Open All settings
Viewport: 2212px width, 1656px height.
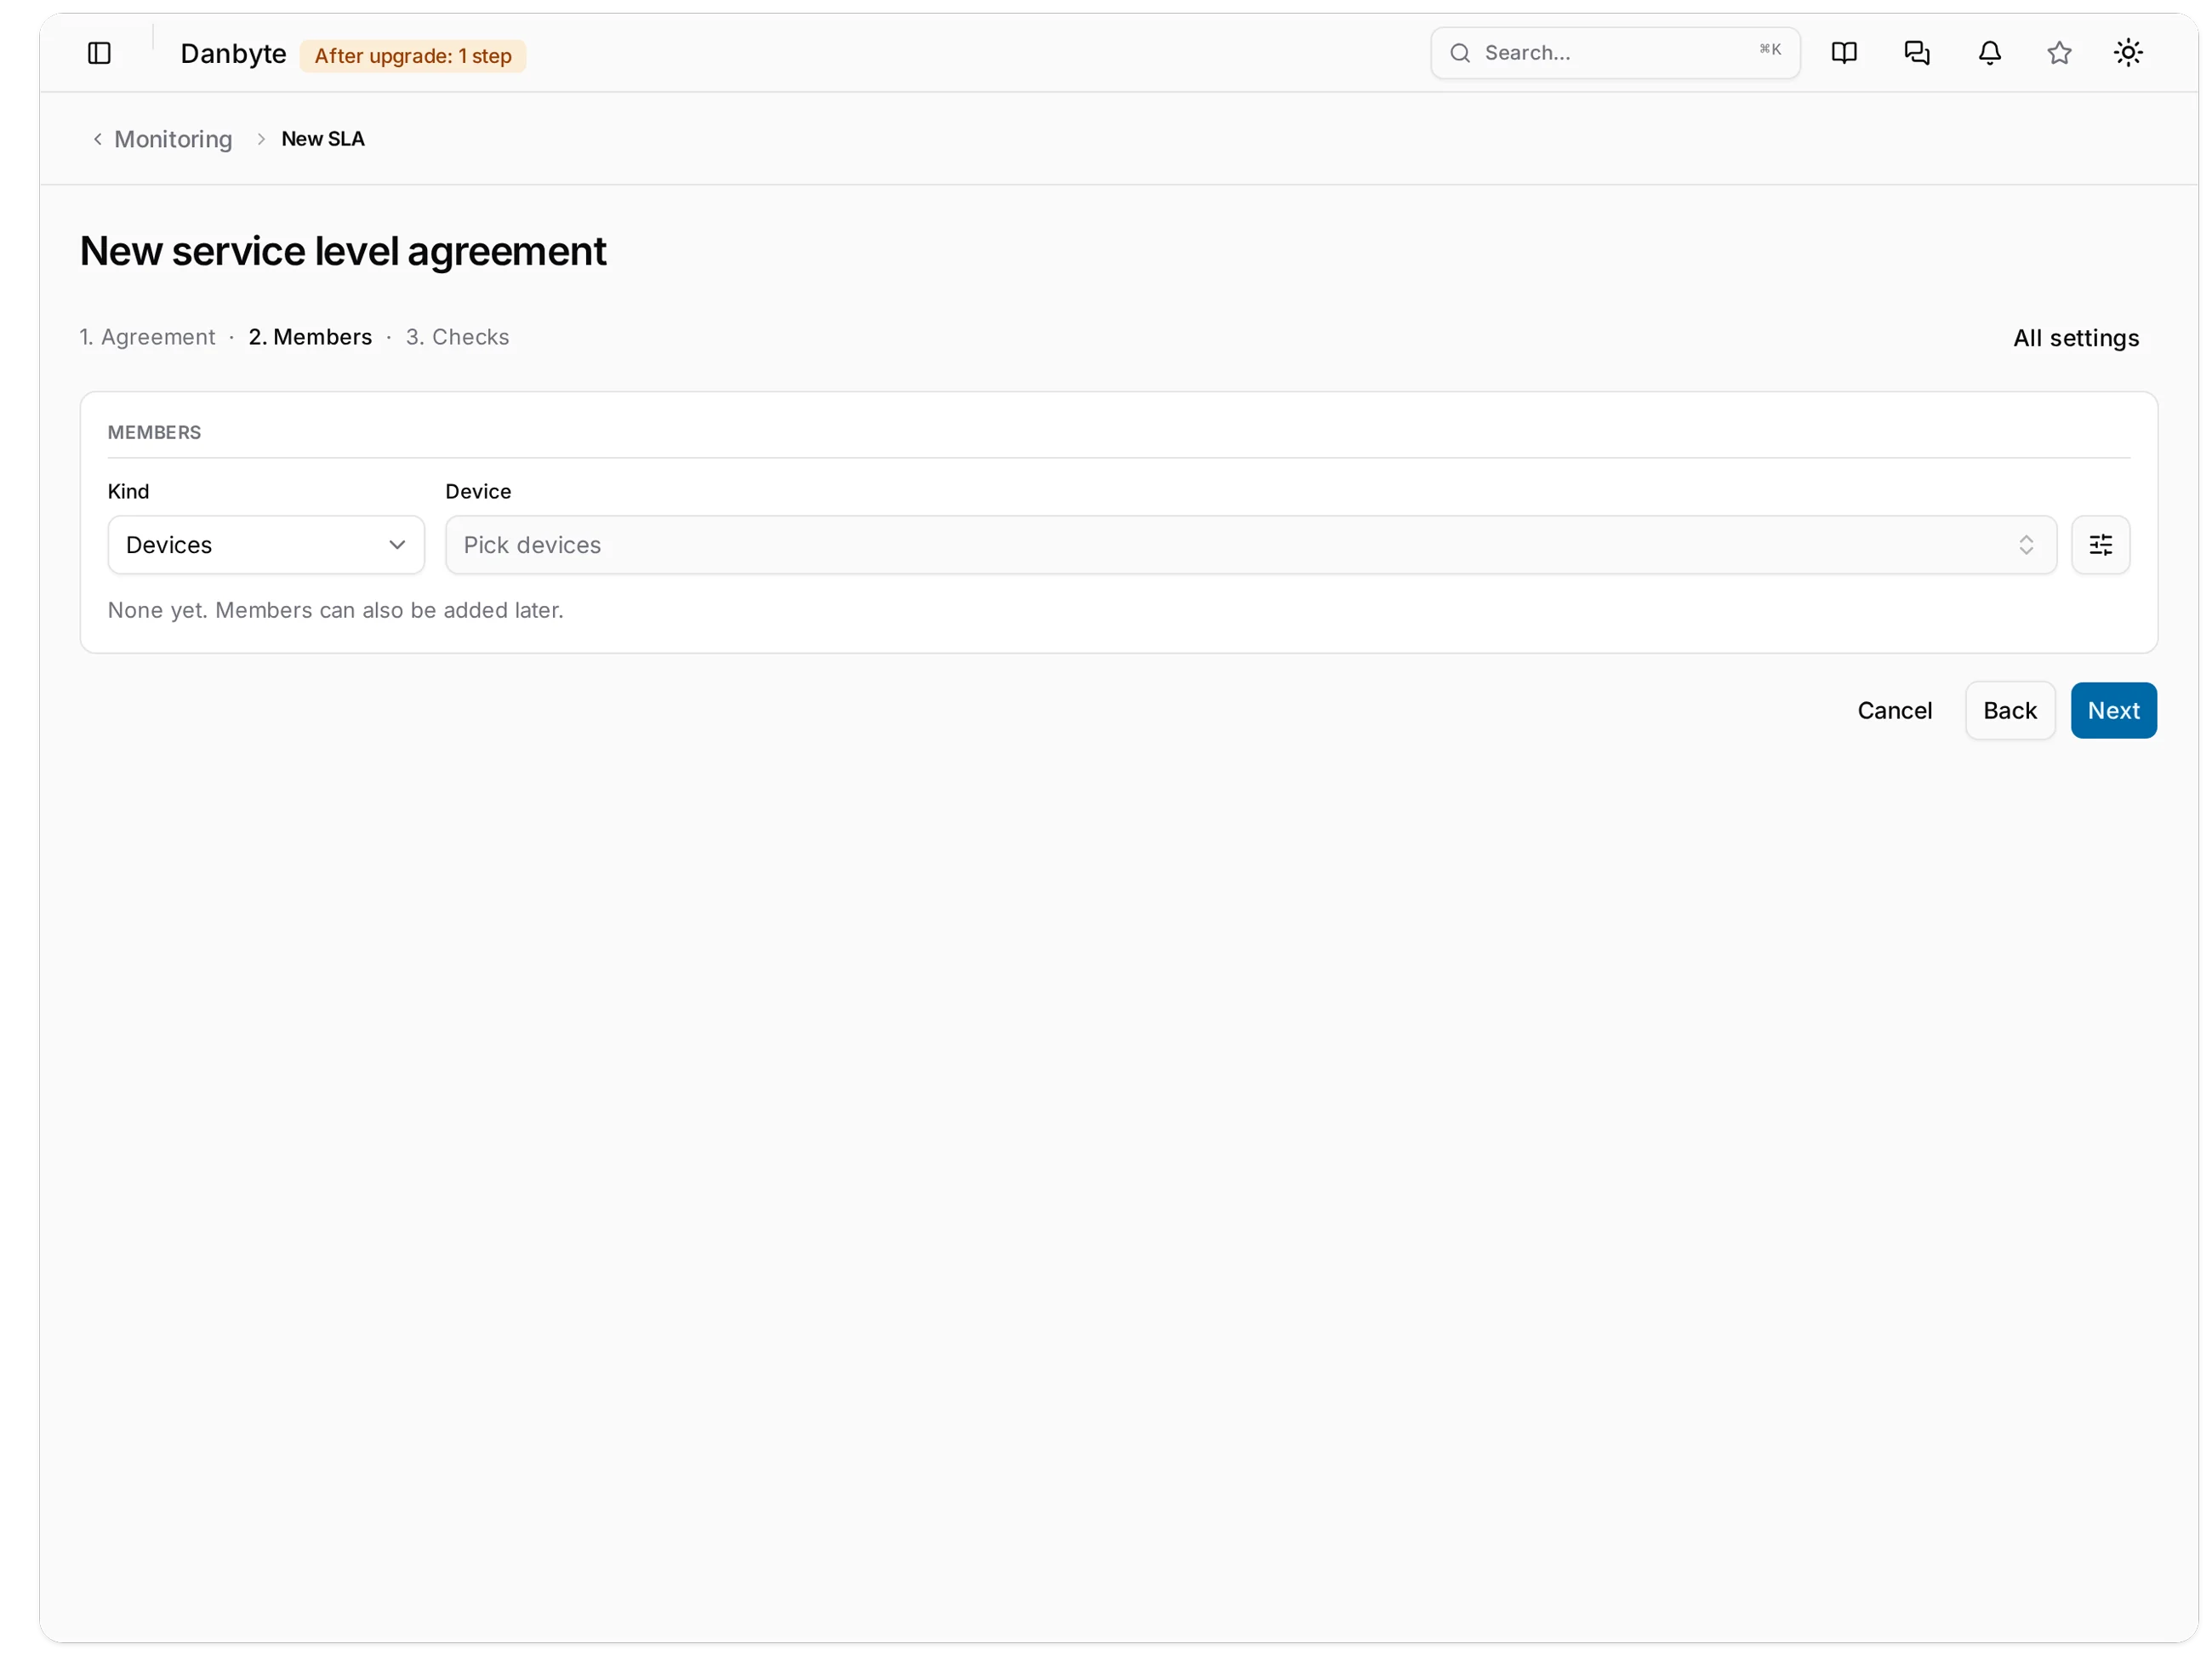[2076, 338]
